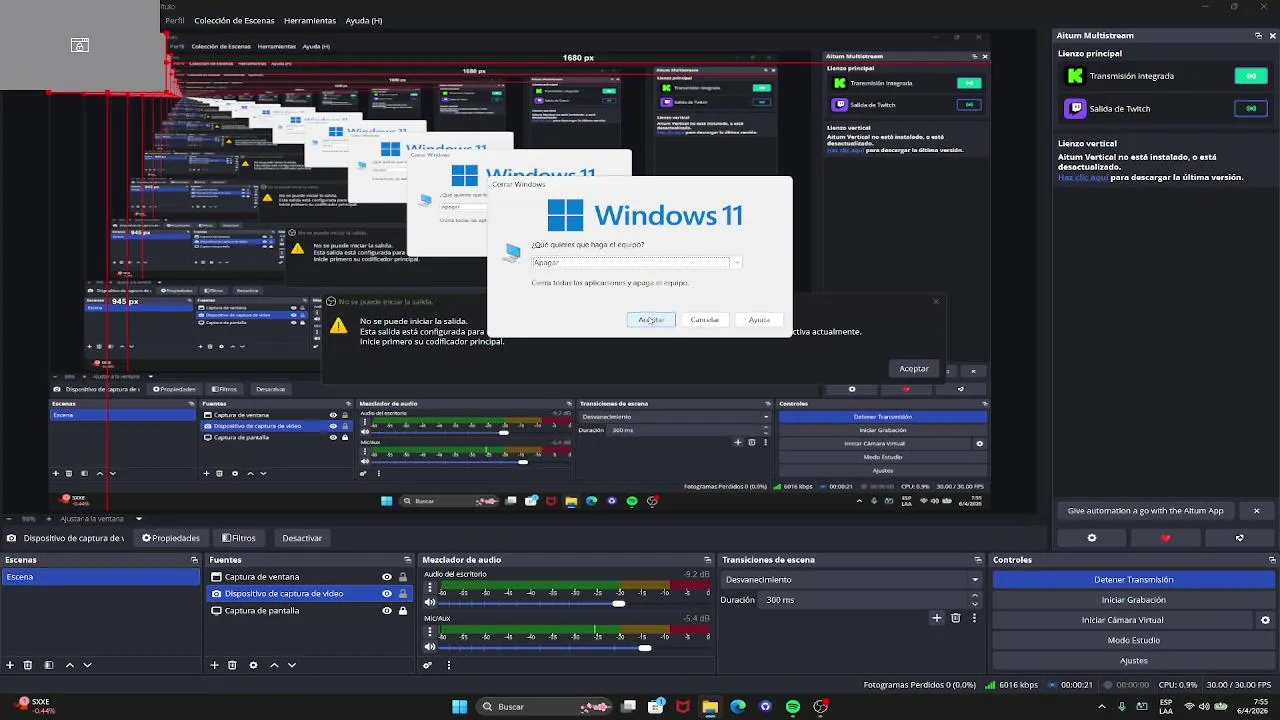Toggle visibility of Dispositivo de captura de video
This screenshot has width=1280, height=720.
click(x=387, y=594)
